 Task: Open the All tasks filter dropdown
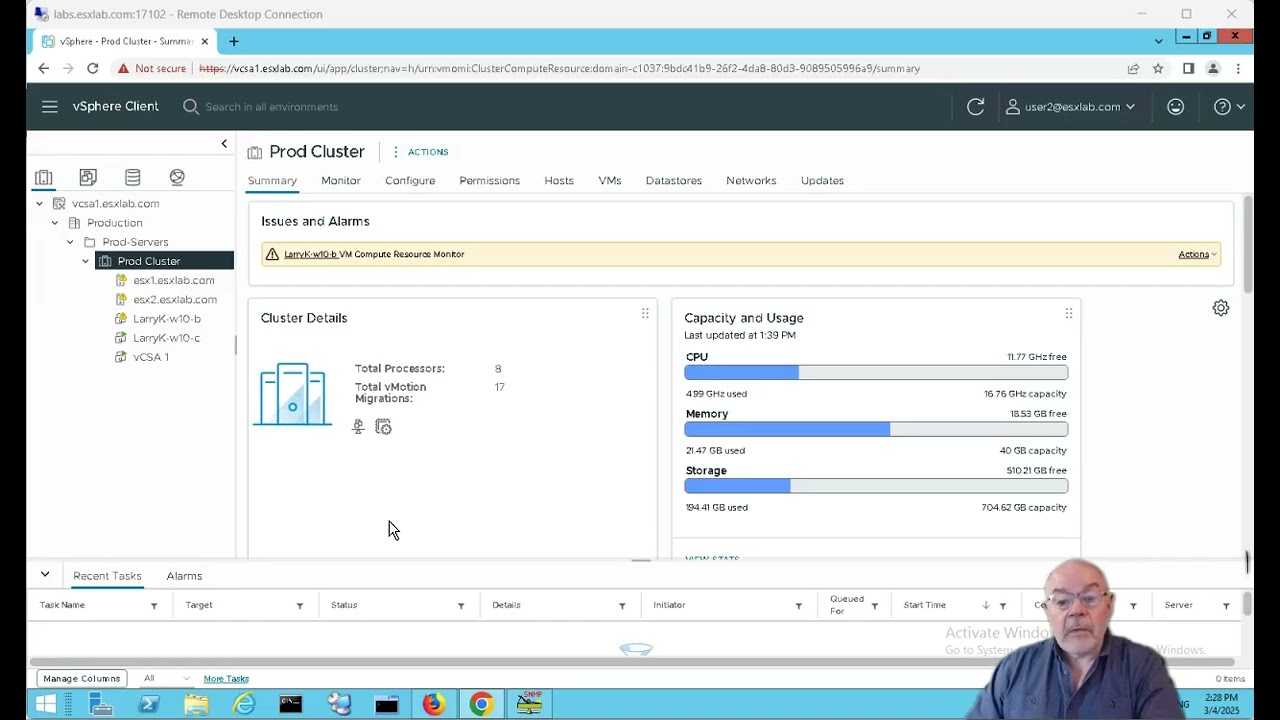click(x=165, y=678)
